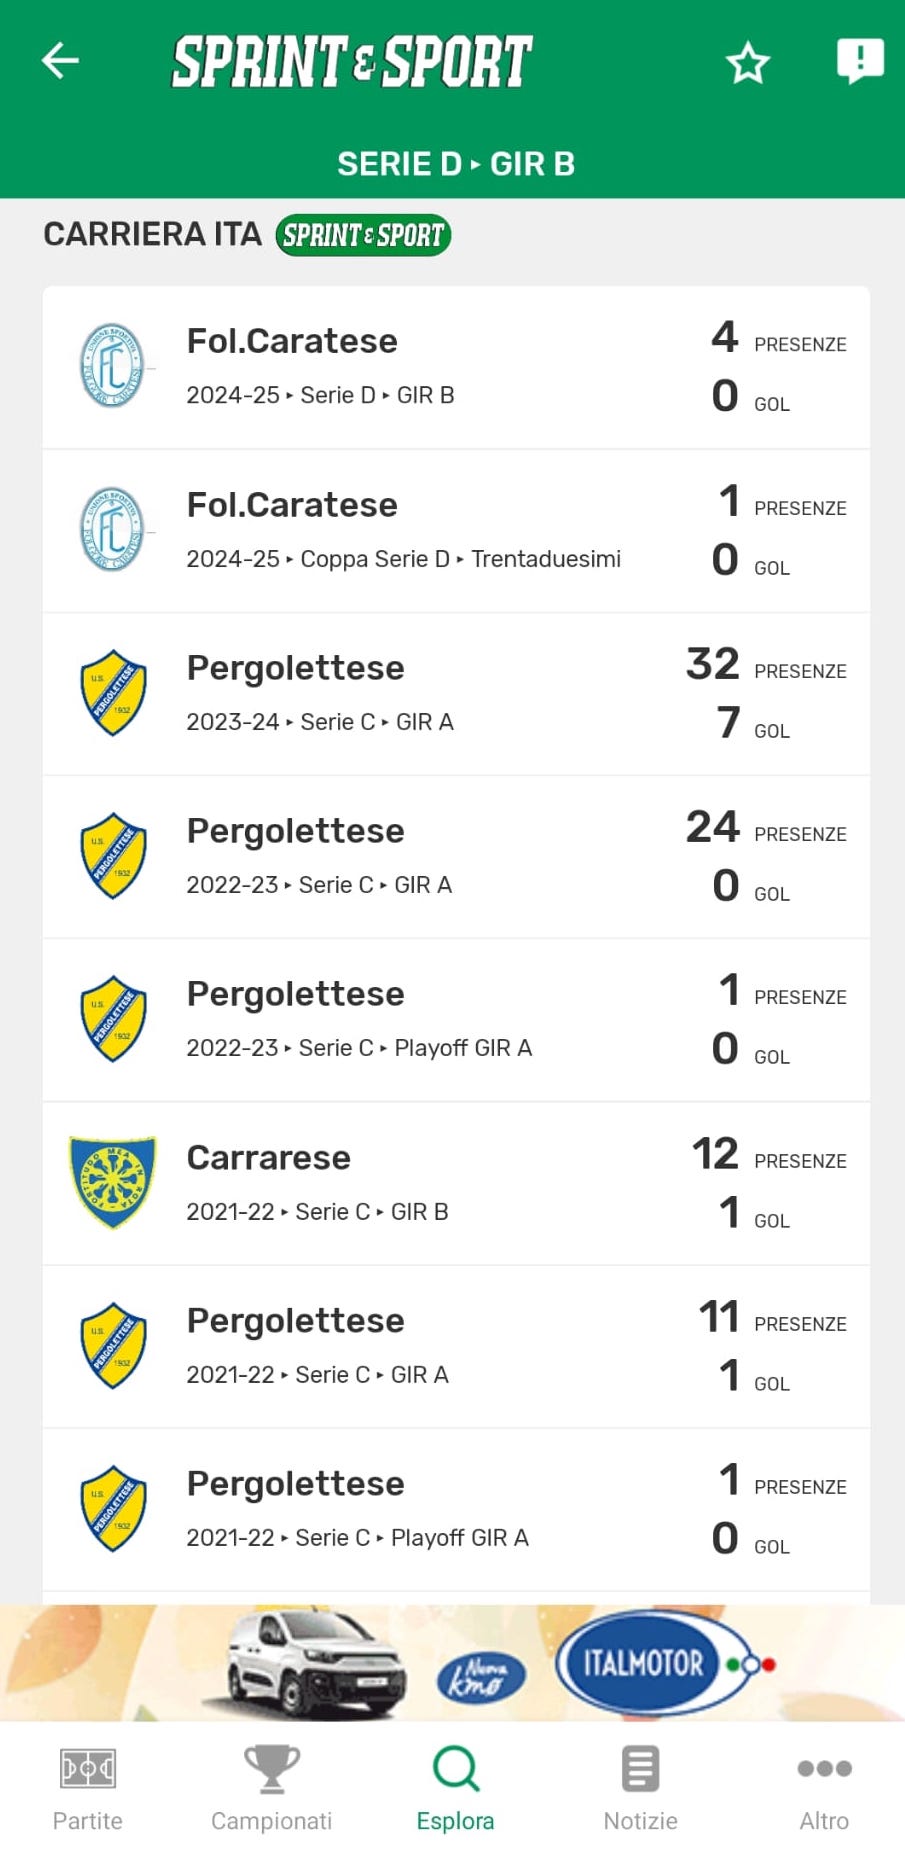Viewport: 905px width, 1861px height.
Task: Tap the Pergolettese crest in 2021-22 Playoff row
Action: click(x=113, y=1509)
